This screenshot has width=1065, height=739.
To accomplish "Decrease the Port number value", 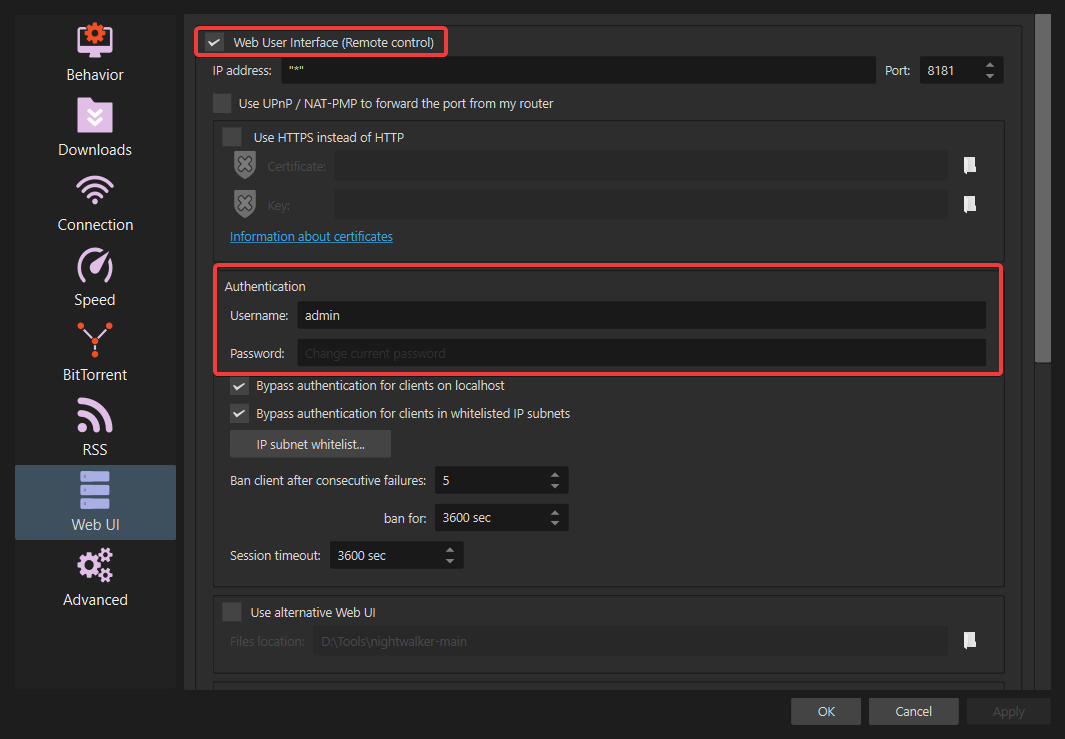I will click(990, 76).
